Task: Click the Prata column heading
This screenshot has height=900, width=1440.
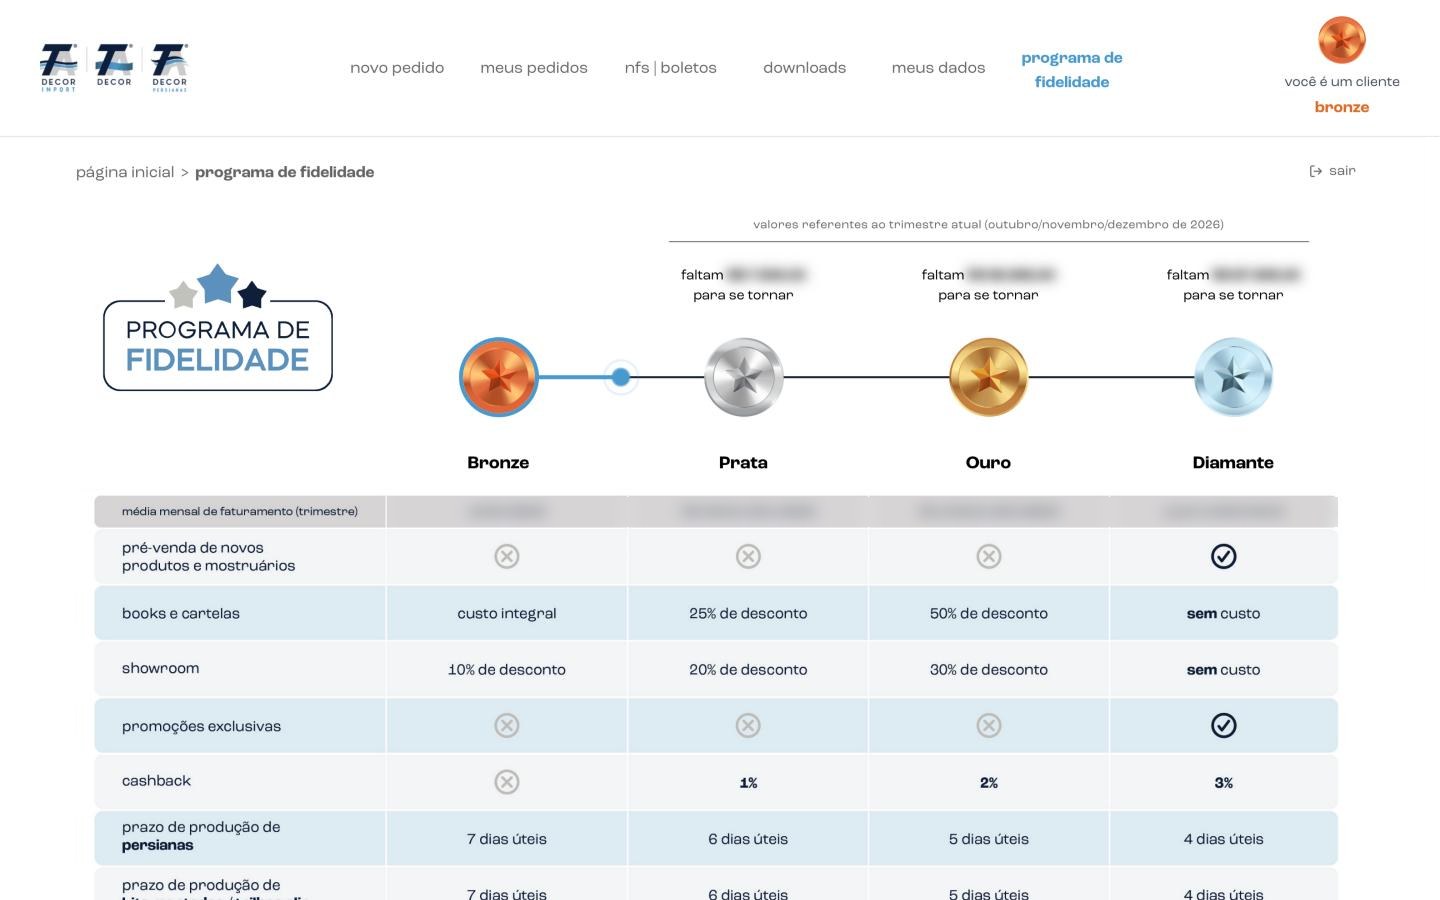Action: tap(743, 462)
